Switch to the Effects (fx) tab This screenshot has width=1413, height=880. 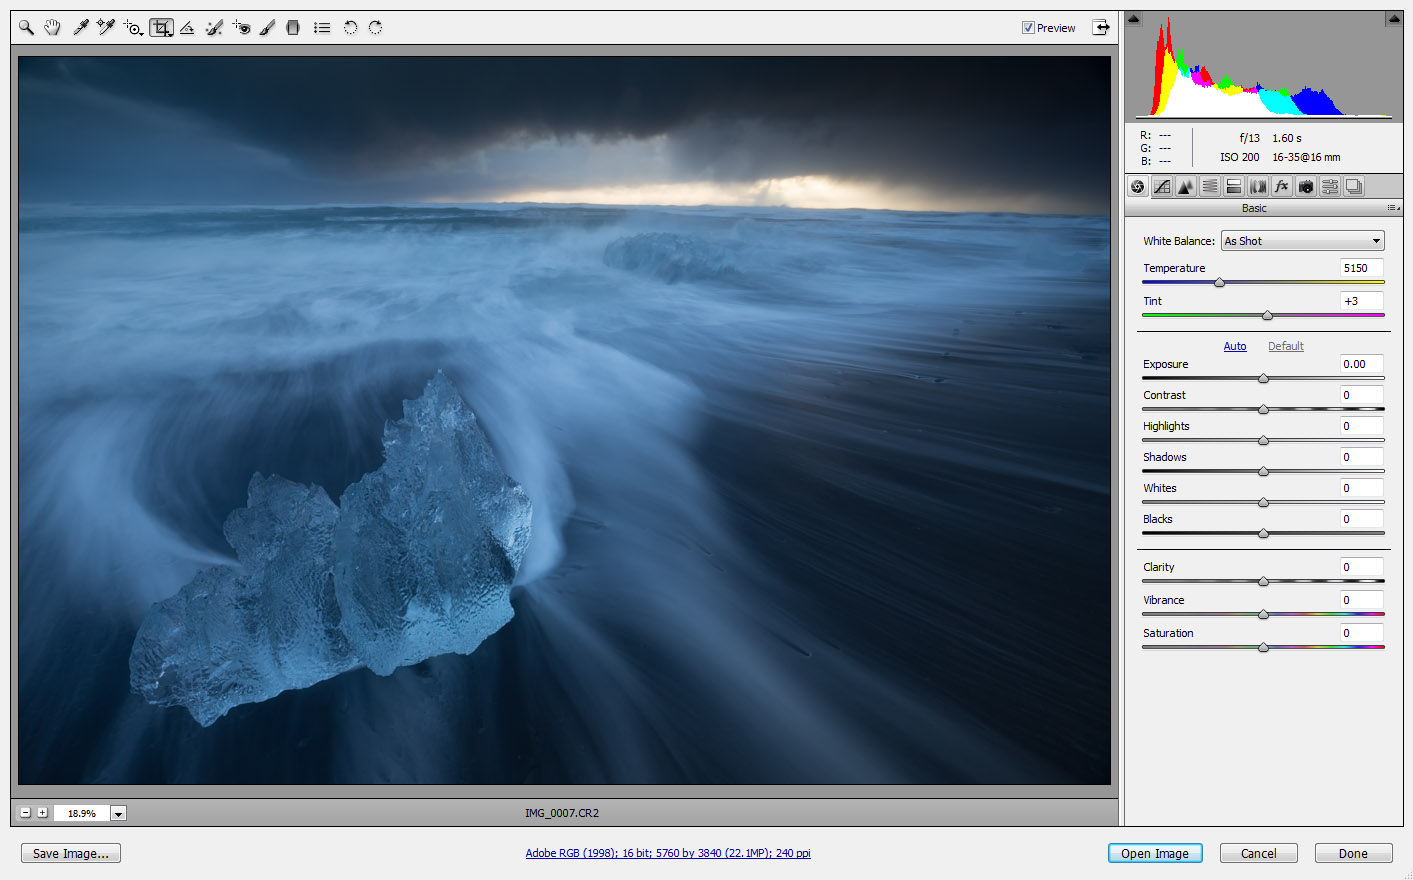click(1282, 187)
